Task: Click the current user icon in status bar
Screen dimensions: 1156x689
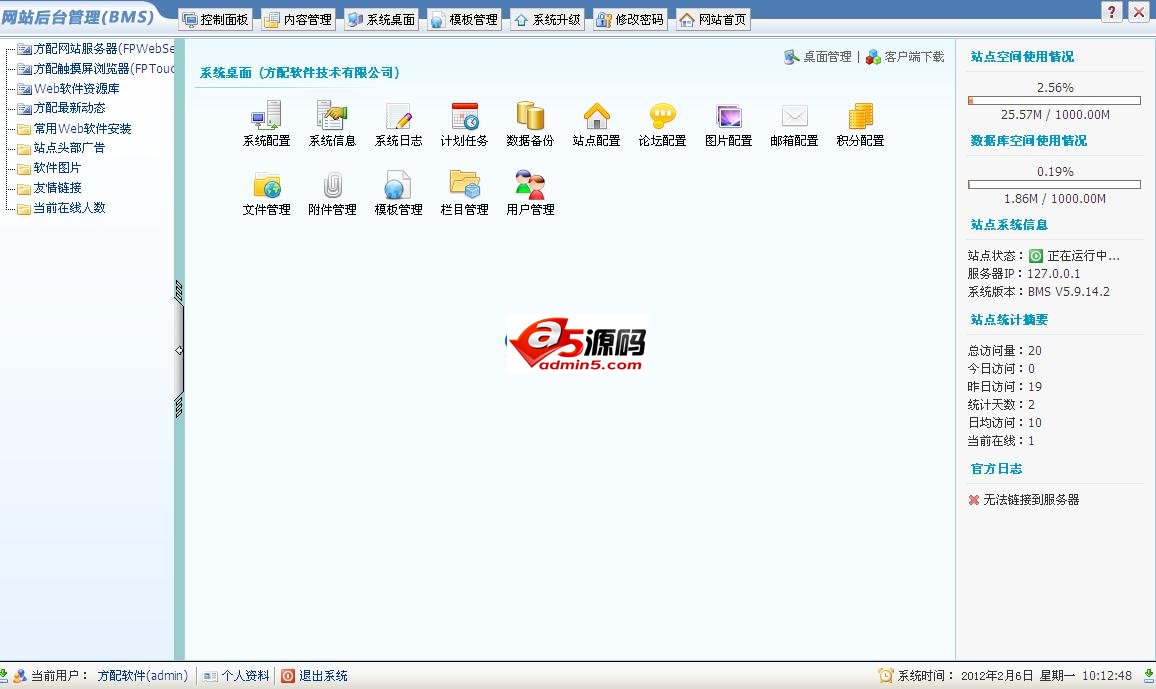Action: (x=20, y=675)
